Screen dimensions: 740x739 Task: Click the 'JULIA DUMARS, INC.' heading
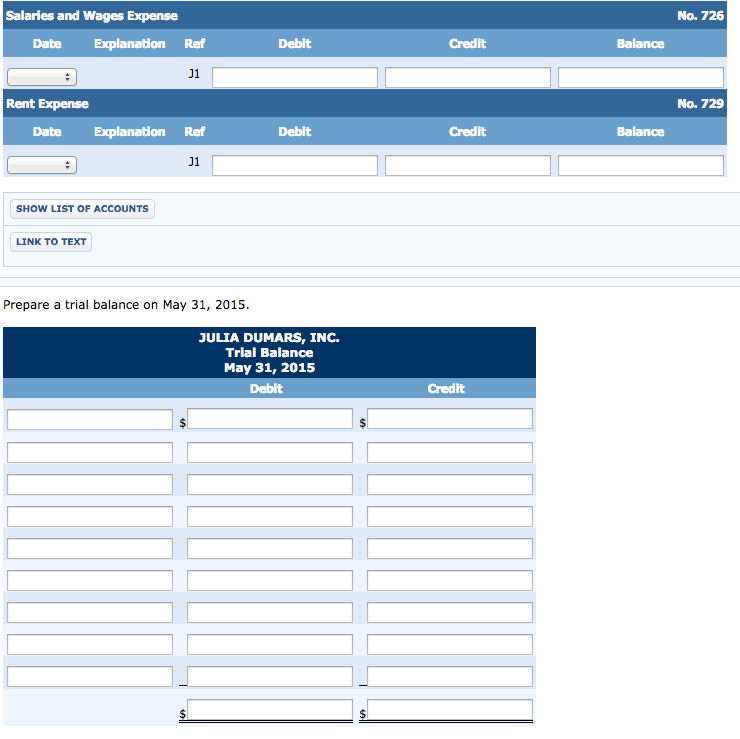(x=269, y=337)
